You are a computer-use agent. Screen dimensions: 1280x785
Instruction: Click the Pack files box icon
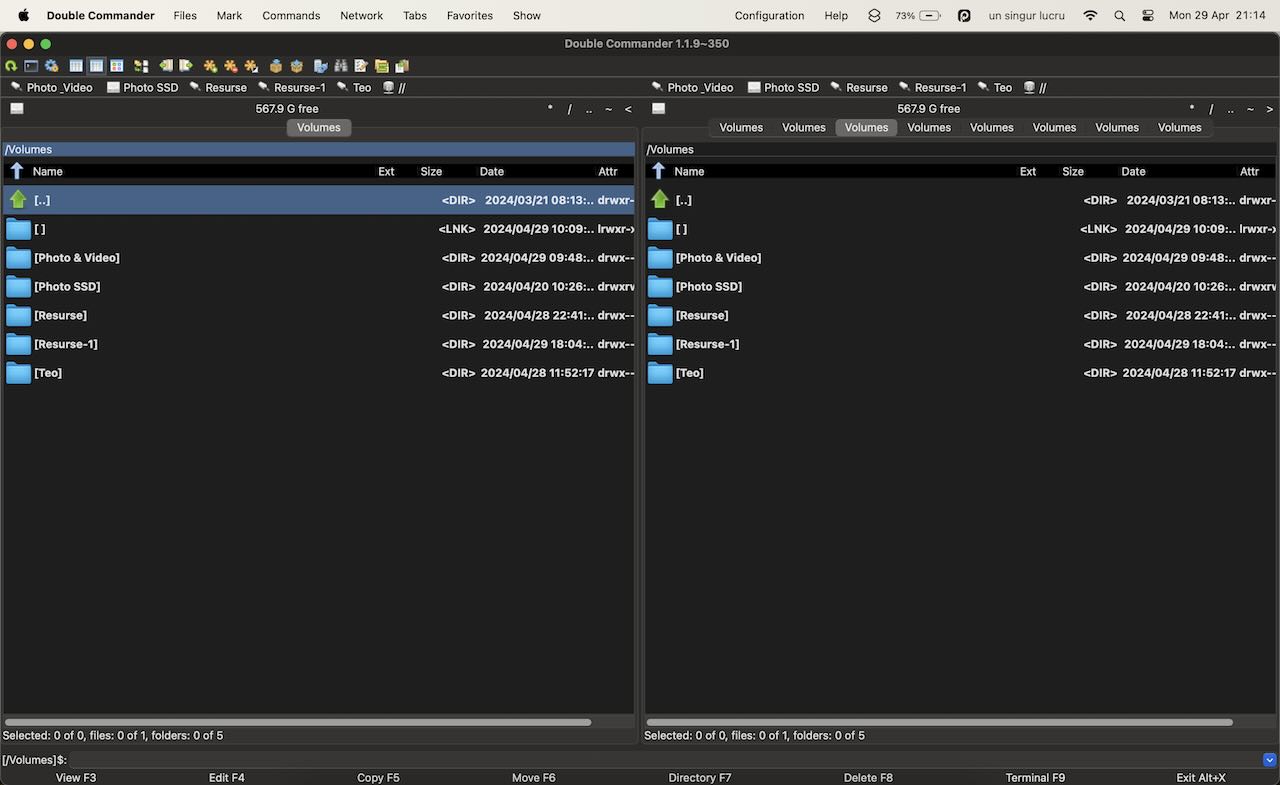click(x=276, y=66)
